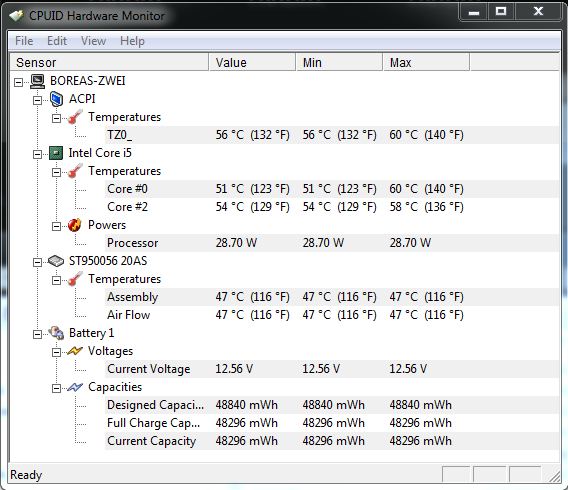Open the File menu
The height and width of the screenshot is (490, 568).
point(24,41)
